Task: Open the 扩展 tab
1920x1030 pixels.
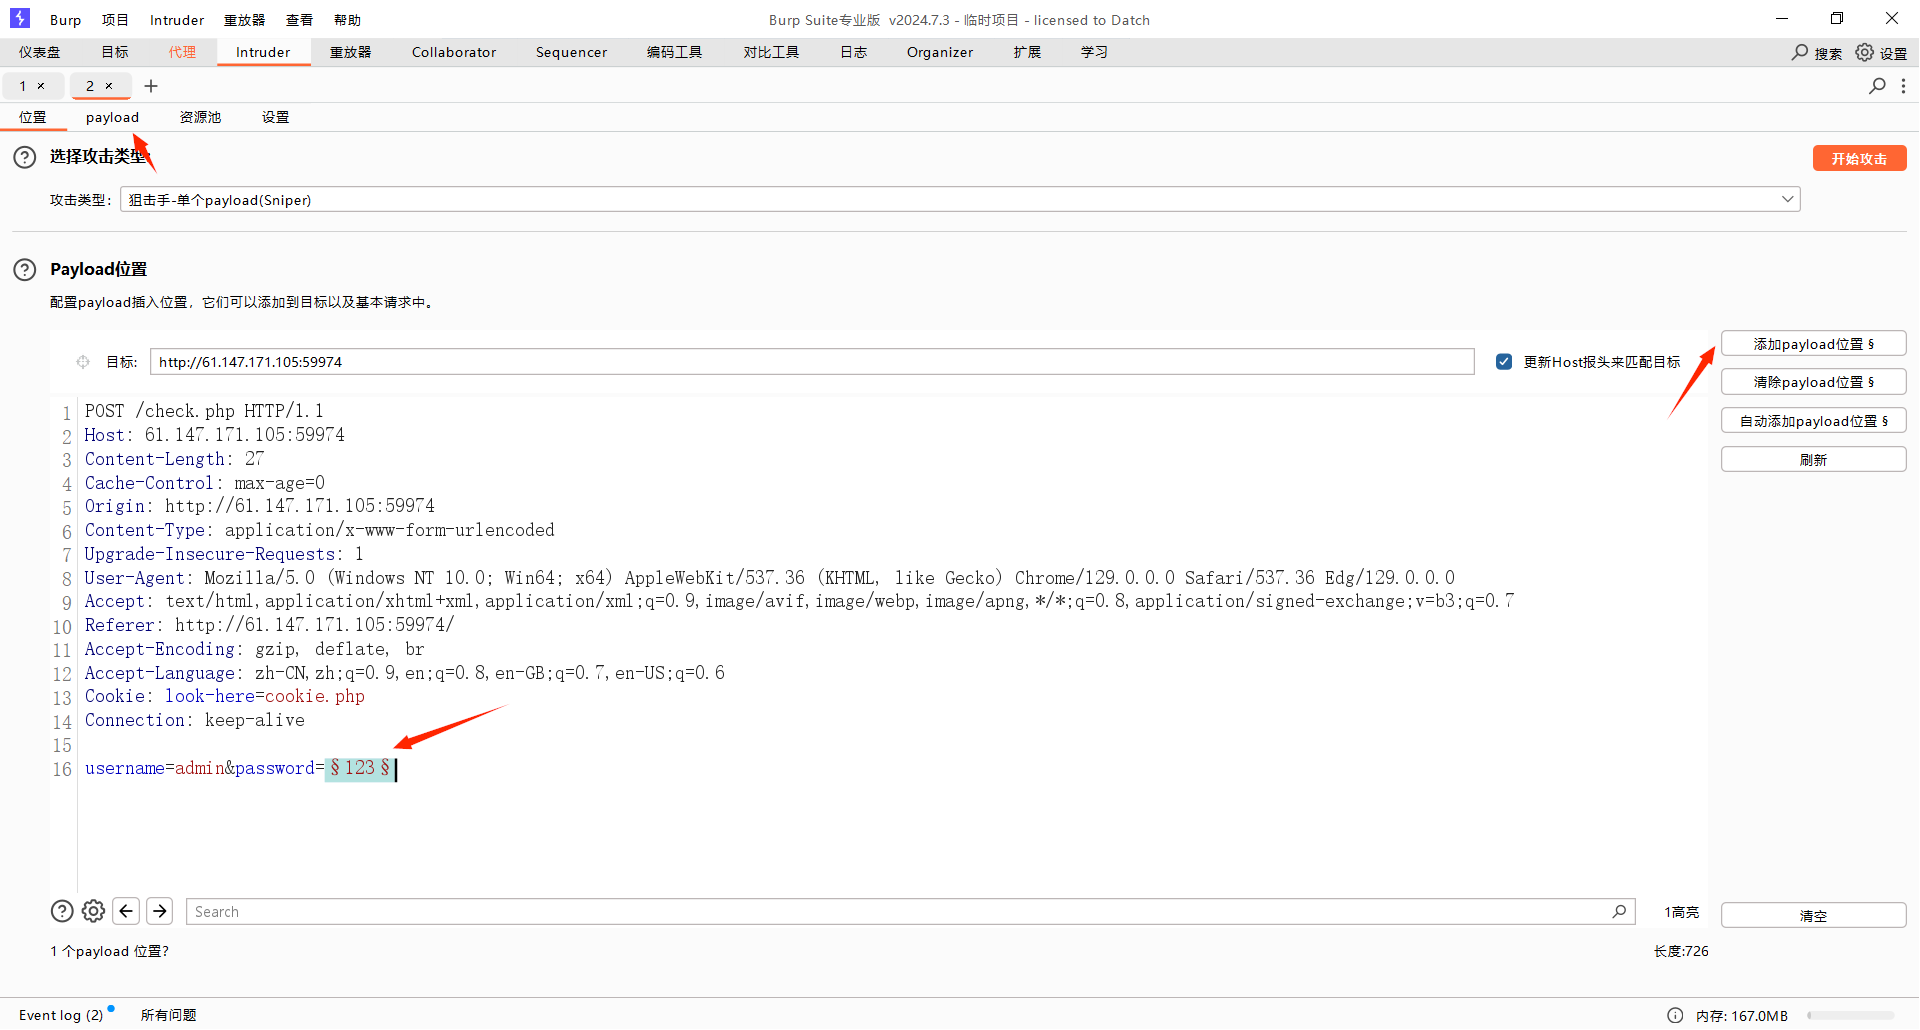Action: (x=1027, y=52)
